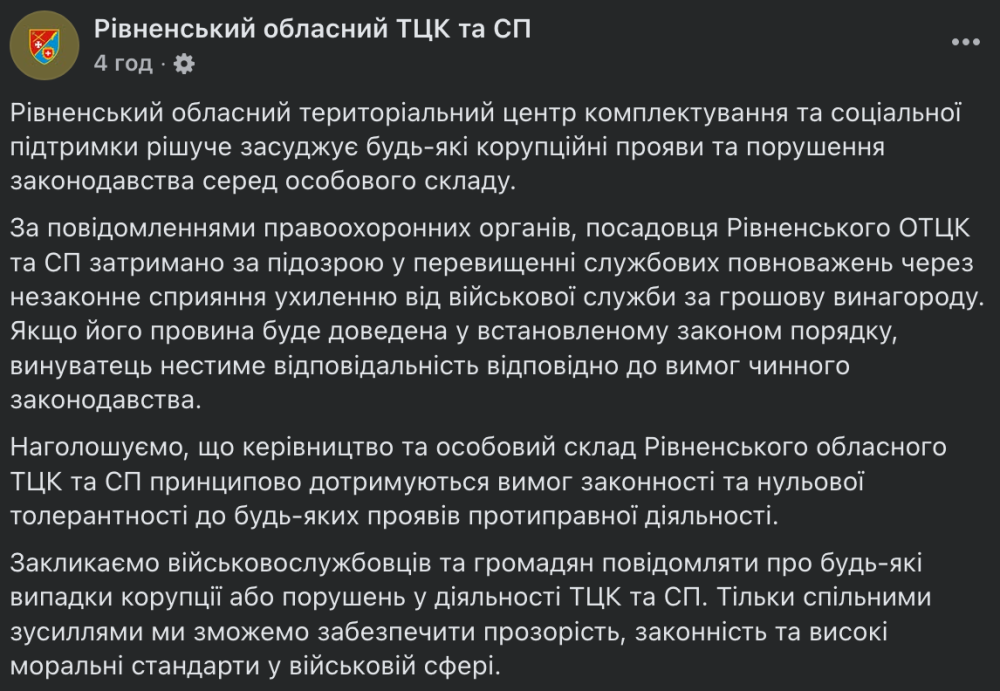Open the page's coat-of-arms profile picture
Screen dimensions: 1000x691
click(x=43, y=45)
